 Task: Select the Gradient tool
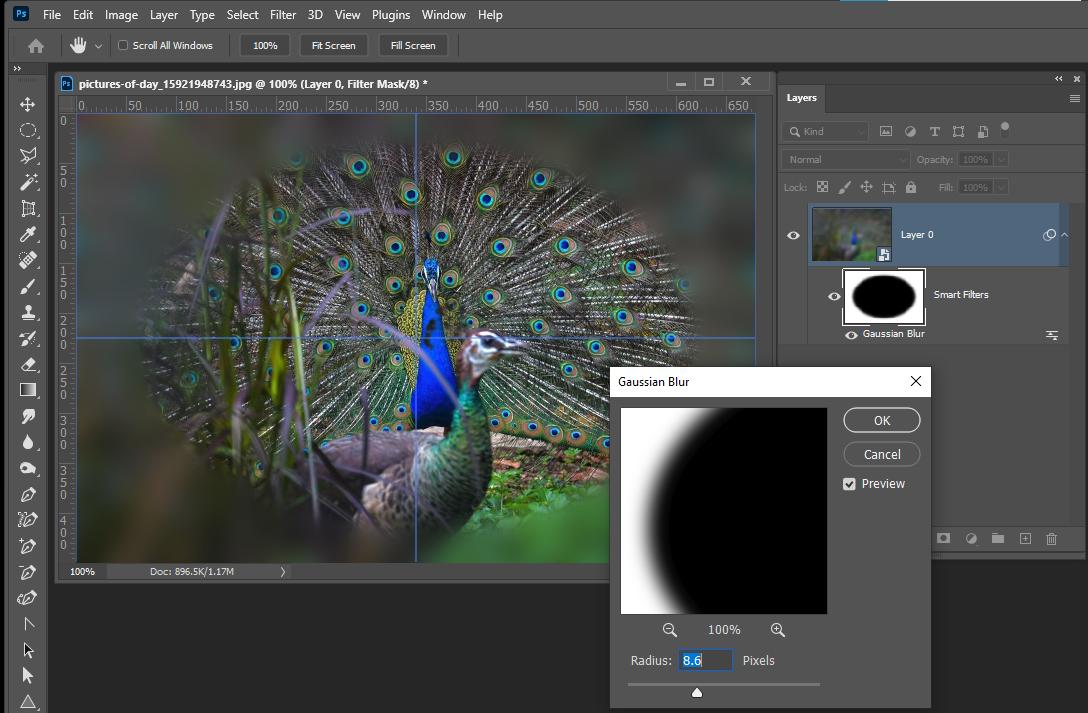pyautogui.click(x=28, y=390)
